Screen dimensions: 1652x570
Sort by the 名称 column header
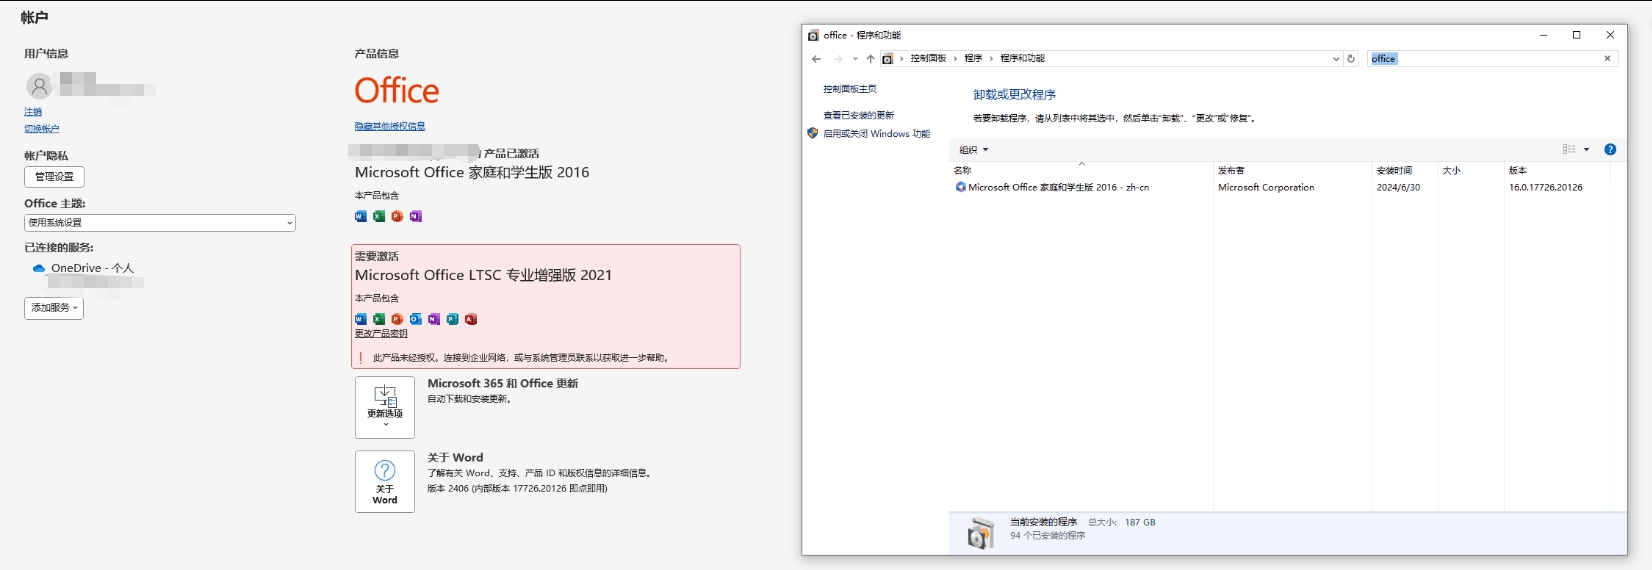click(1081, 170)
